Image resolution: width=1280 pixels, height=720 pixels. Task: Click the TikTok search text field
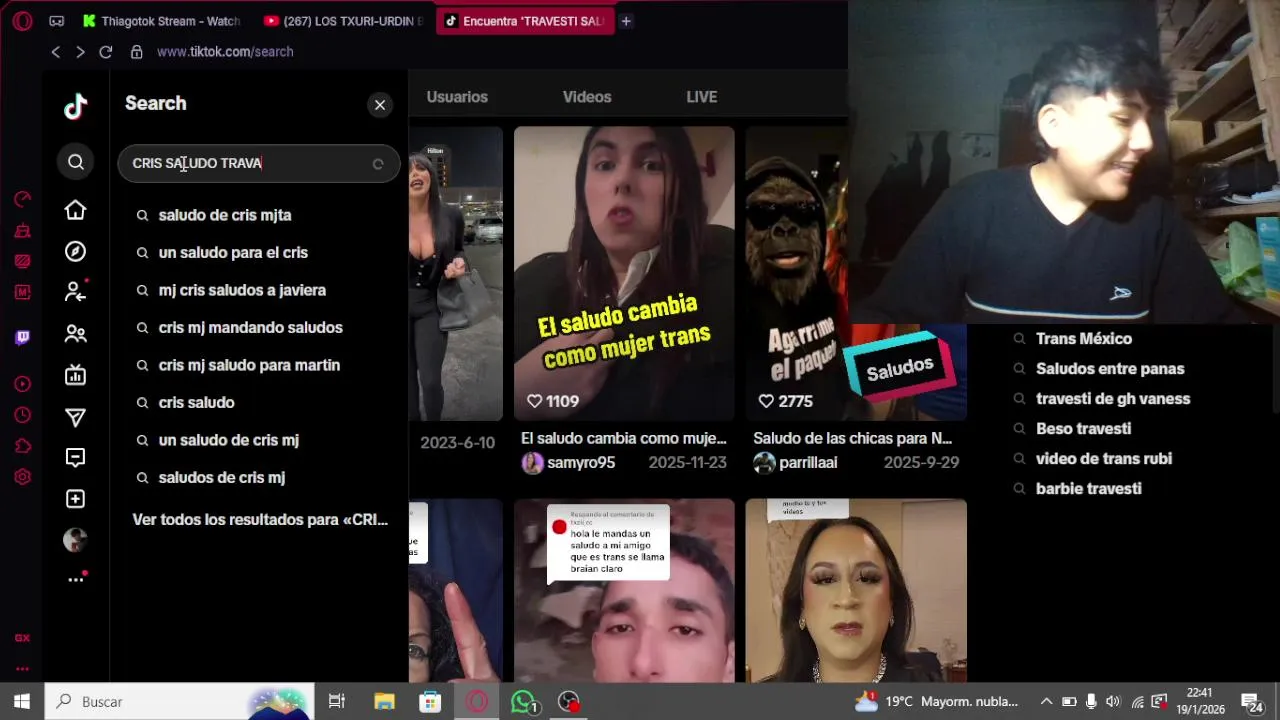[x=259, y=163]
